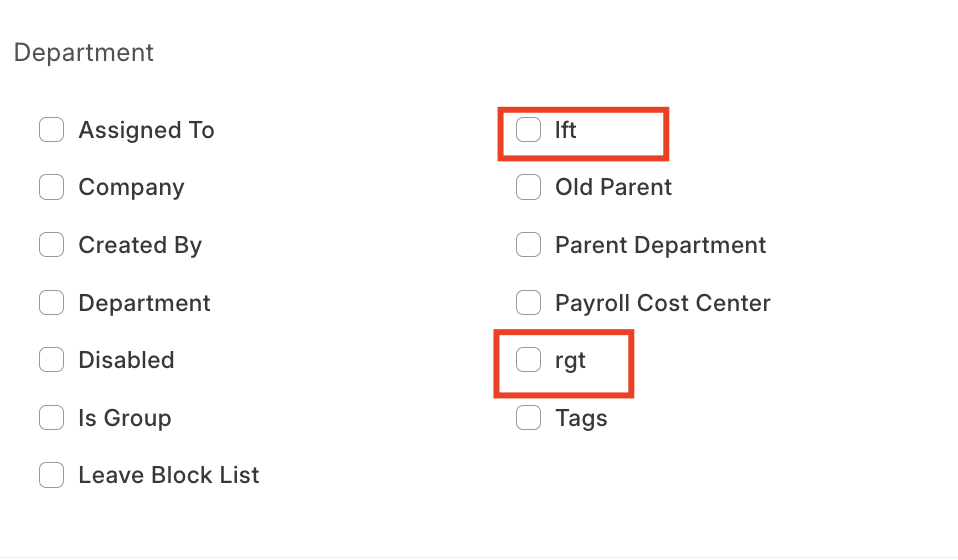Screen dimensions: 958x560
Task: Check the Is Group checkbox
Action: pyautogui.click(x=51, y=418)
